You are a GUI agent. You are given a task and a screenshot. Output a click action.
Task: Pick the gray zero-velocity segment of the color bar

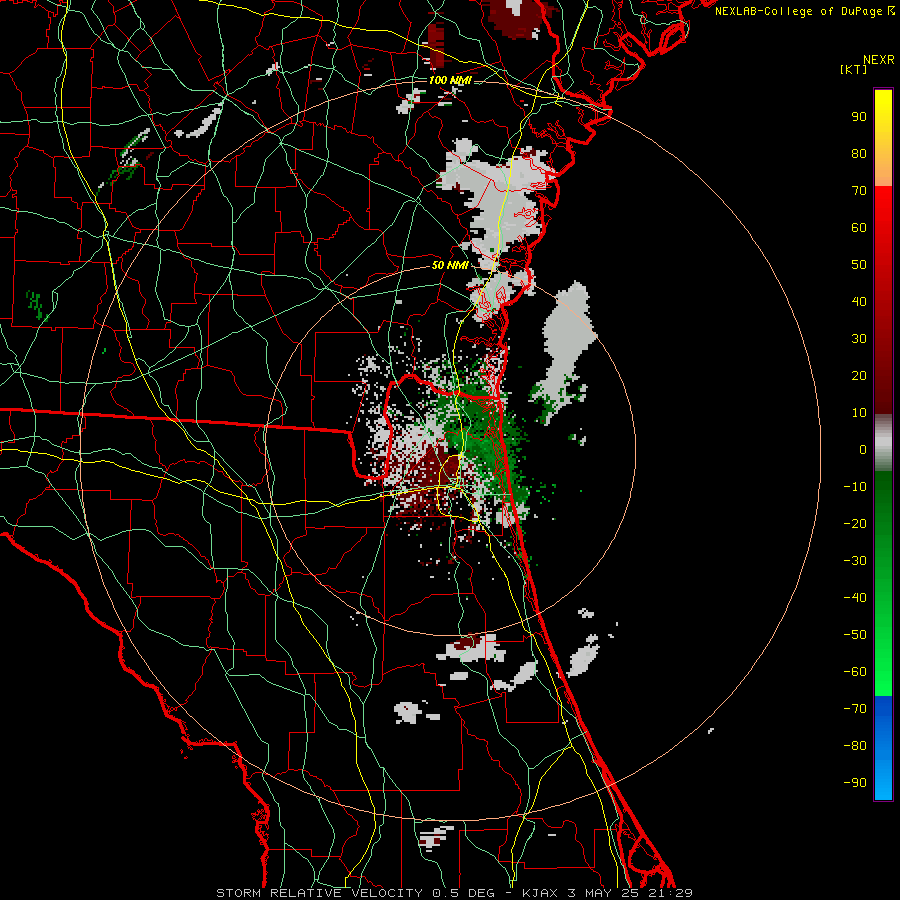(x=883, y=443)
